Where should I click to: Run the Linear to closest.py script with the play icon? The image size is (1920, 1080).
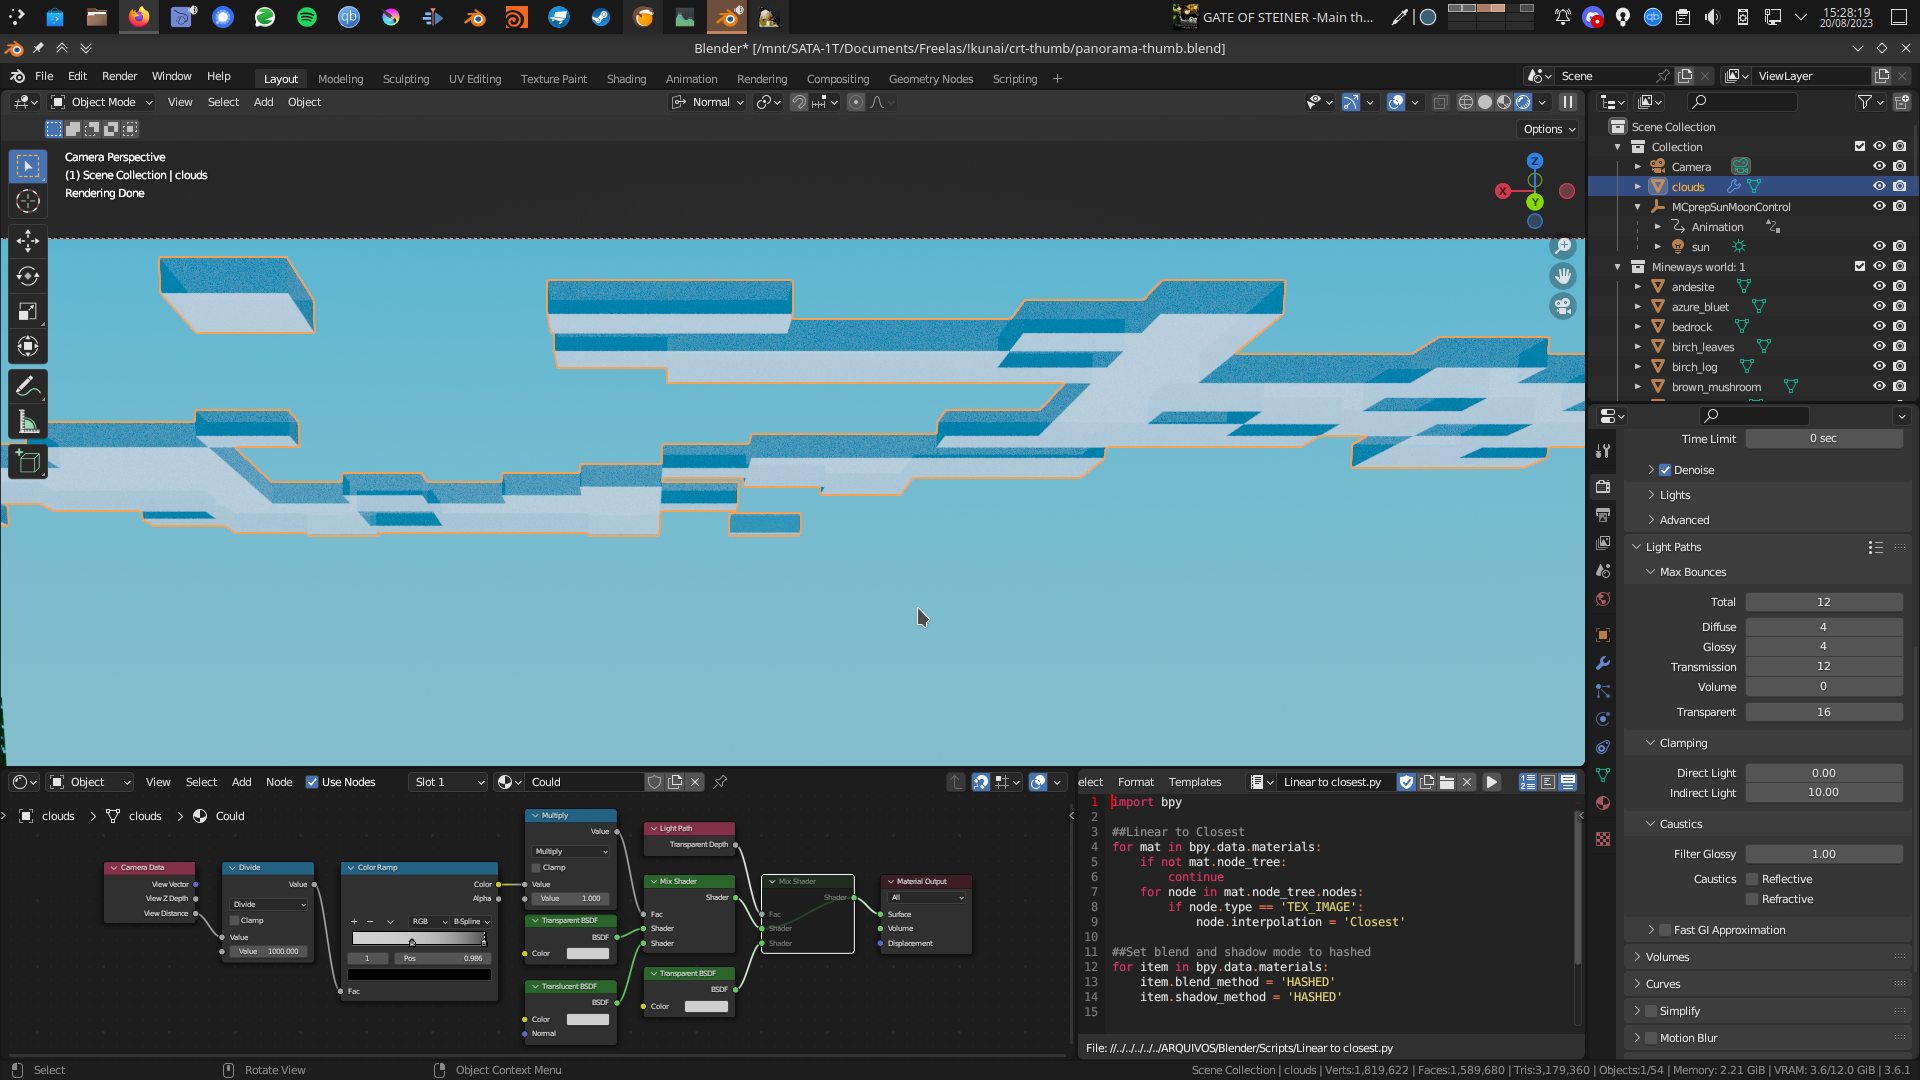pos(1492,782)
